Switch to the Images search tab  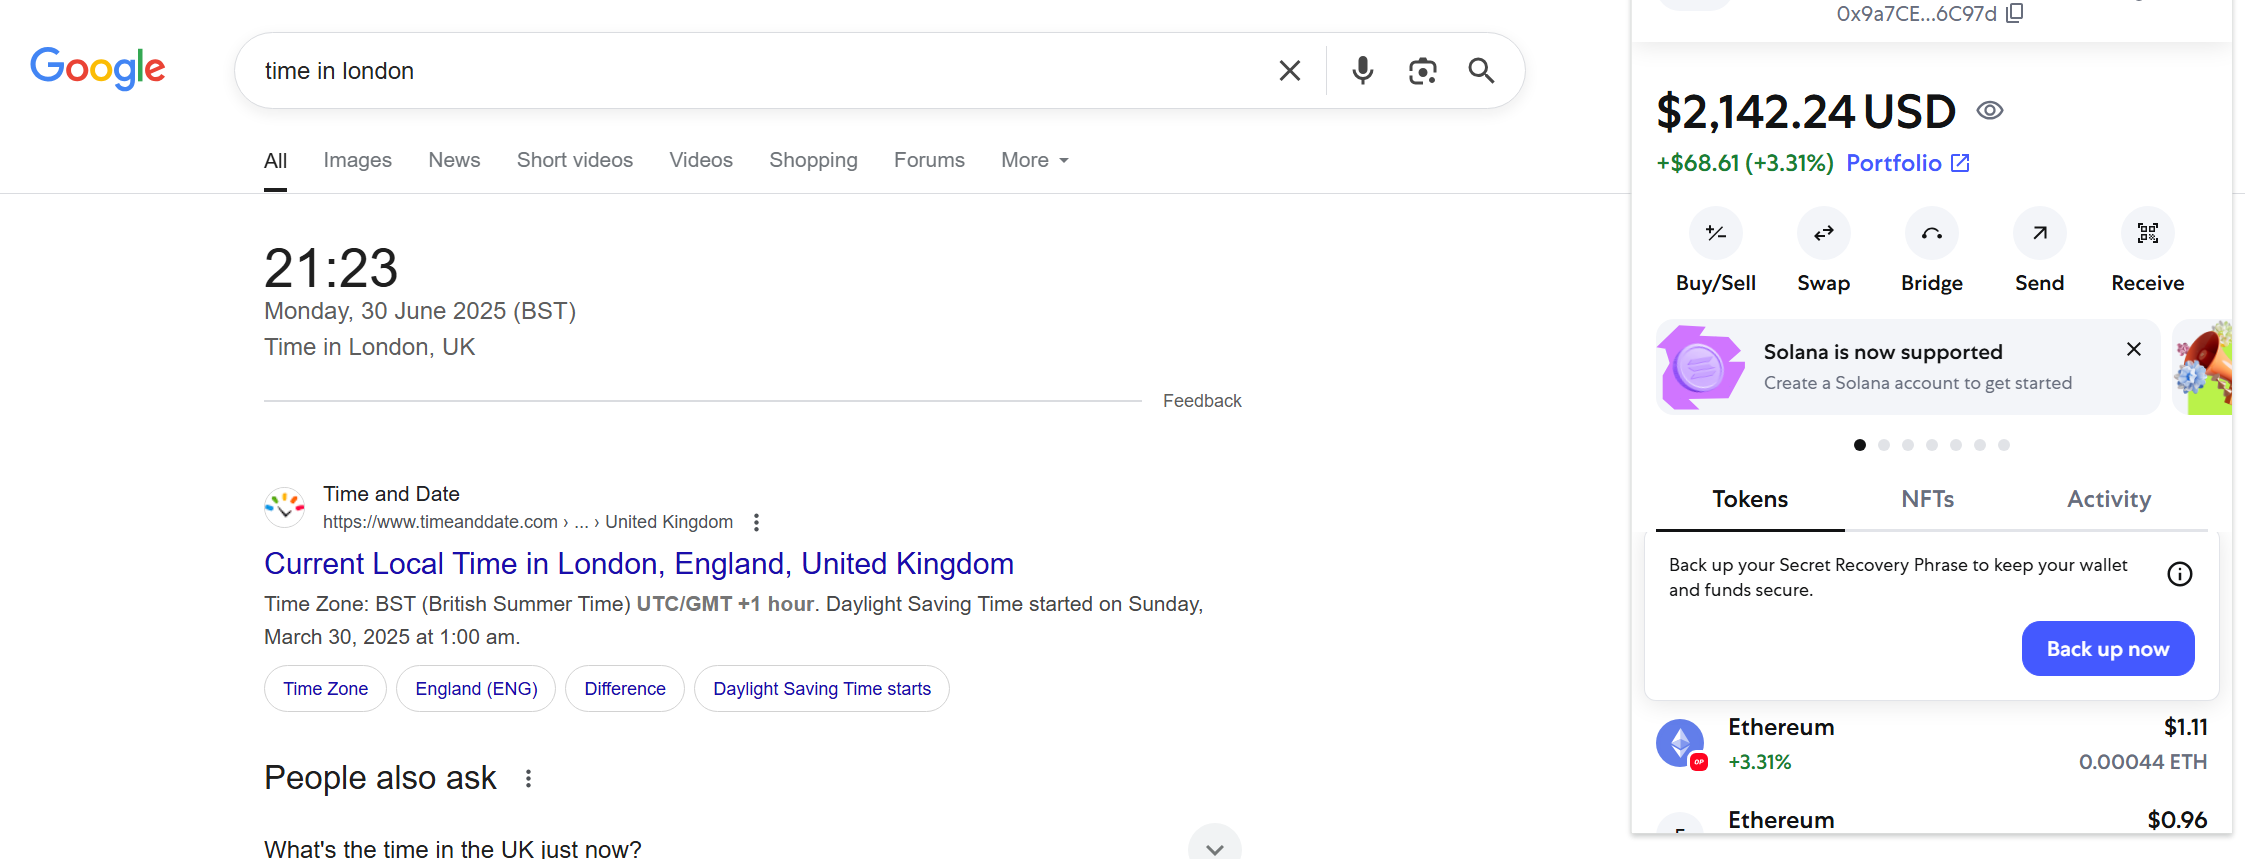pos(357,160)
